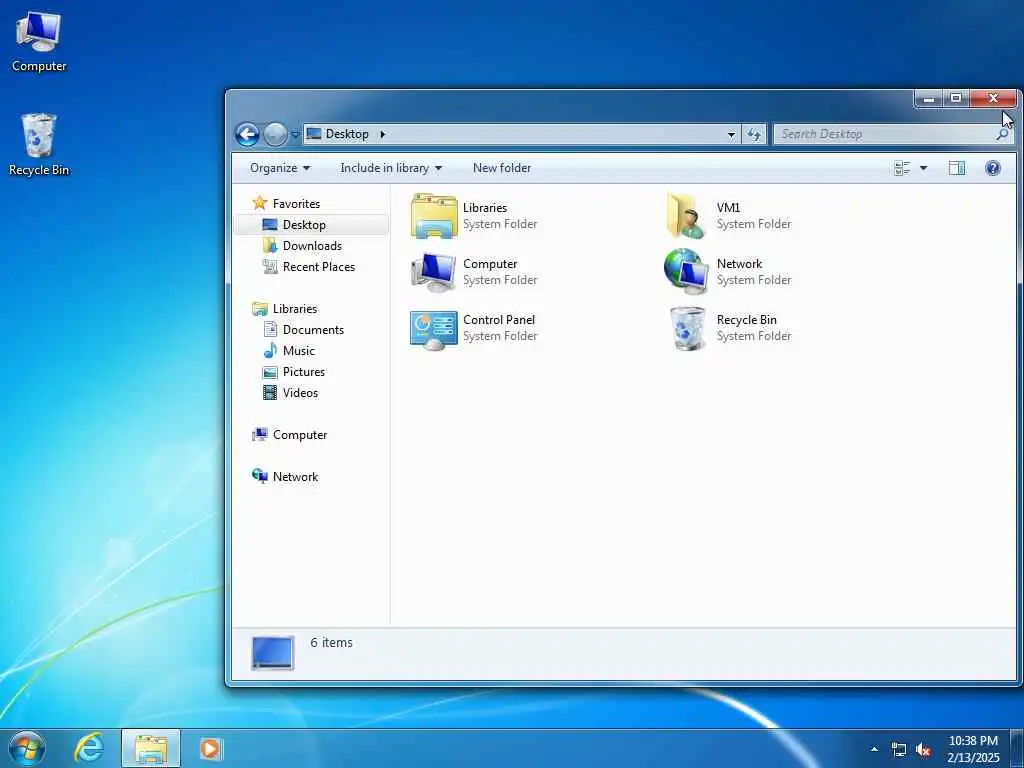This screenshot has height=768, width=1024.
Task: Click the 6 items status text
Action: pos(331,643)
